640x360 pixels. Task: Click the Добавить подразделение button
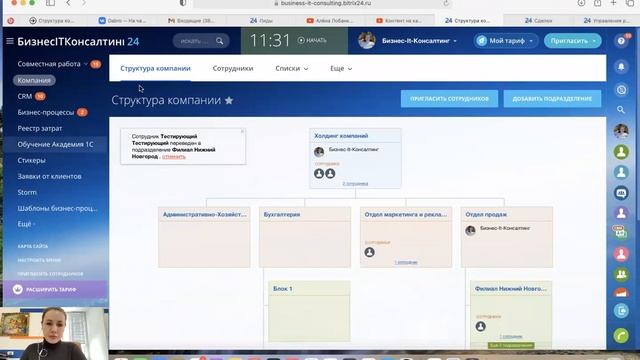[x=552, y=99]
